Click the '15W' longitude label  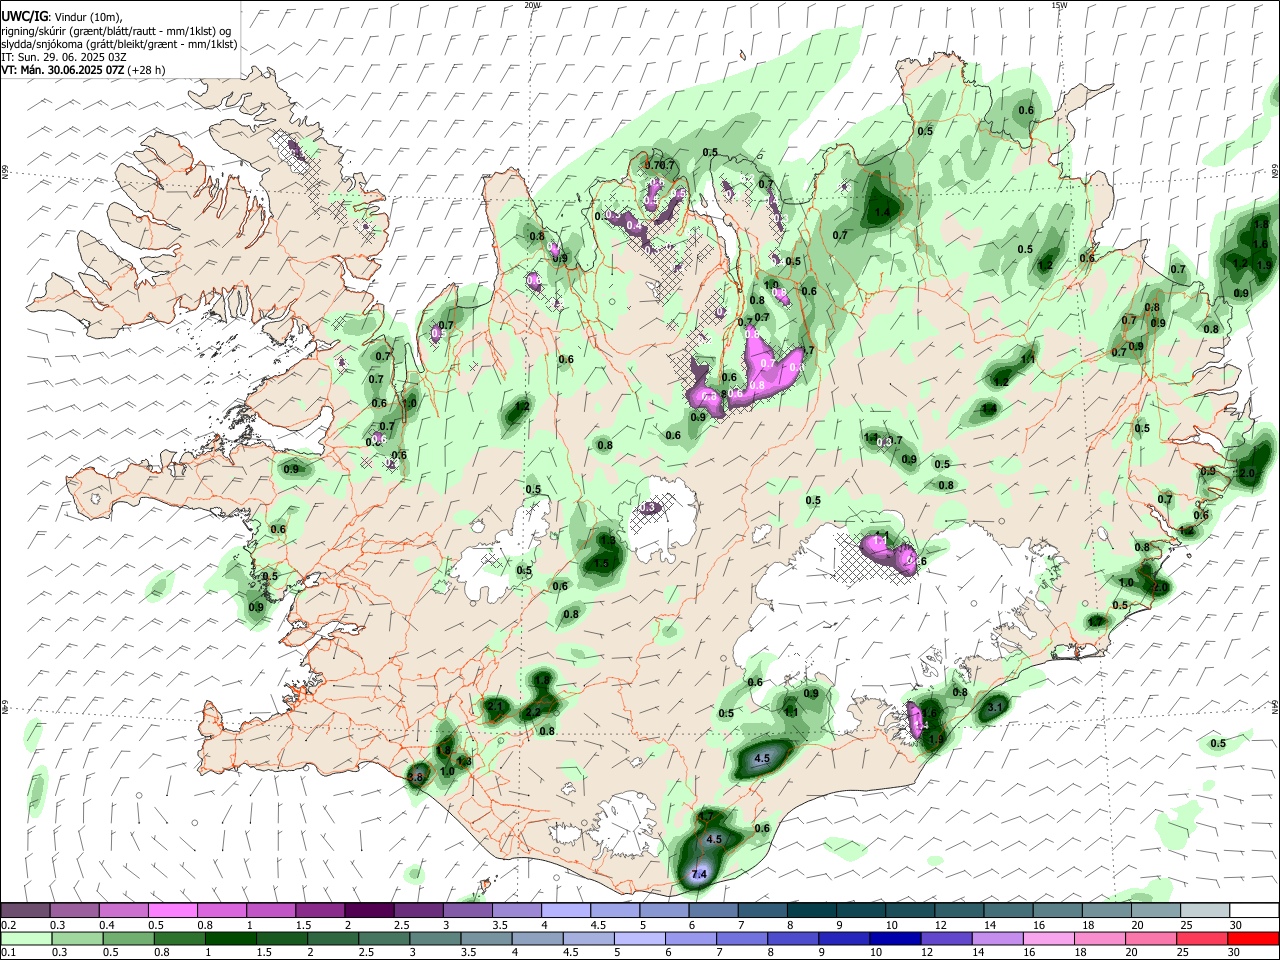click(1059, 5)
